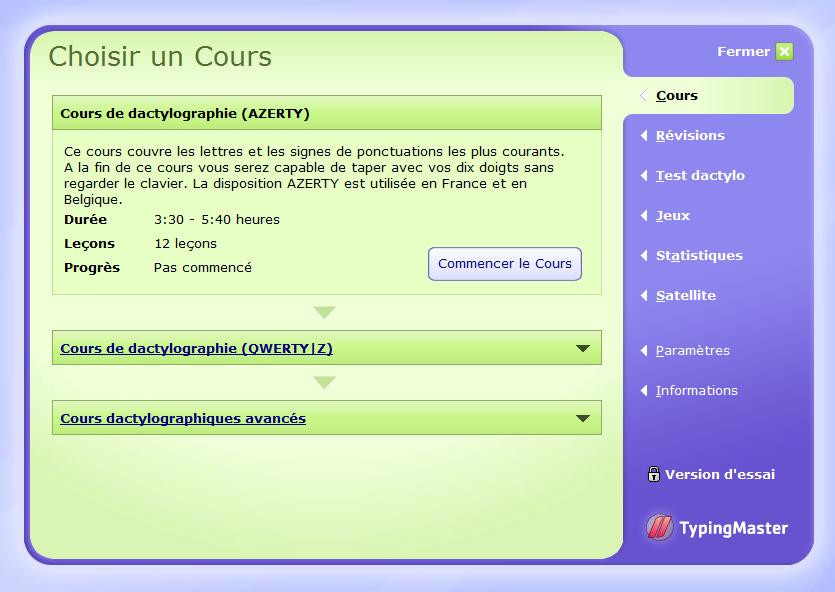The height and width of the screenshot is (592, 835).
Task: Click the chevron icon beside Cours
Action: click(x=644, y=95)
